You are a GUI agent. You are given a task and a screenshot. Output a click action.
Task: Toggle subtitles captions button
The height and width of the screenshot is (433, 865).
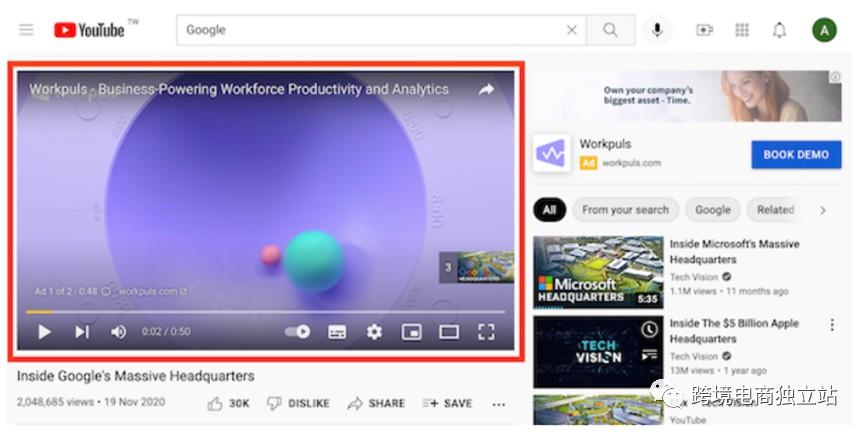coord(337,332)
